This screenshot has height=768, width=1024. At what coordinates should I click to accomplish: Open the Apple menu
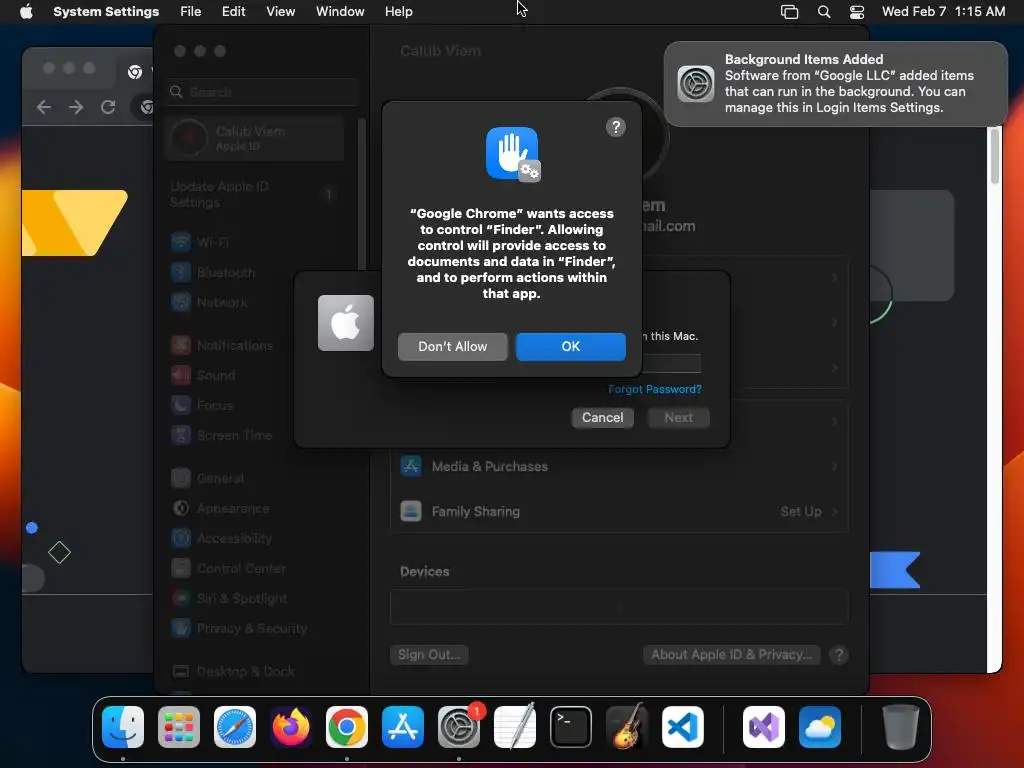click(26, 11)
